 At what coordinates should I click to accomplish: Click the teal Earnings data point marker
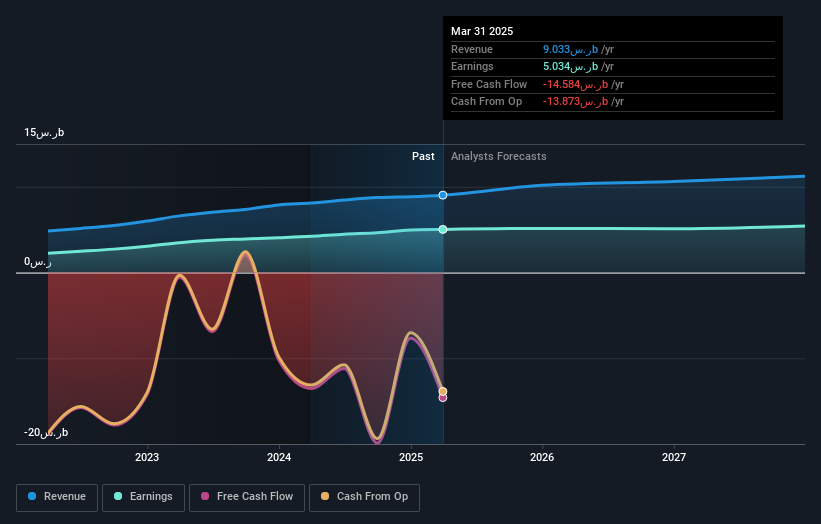point(443,229)
